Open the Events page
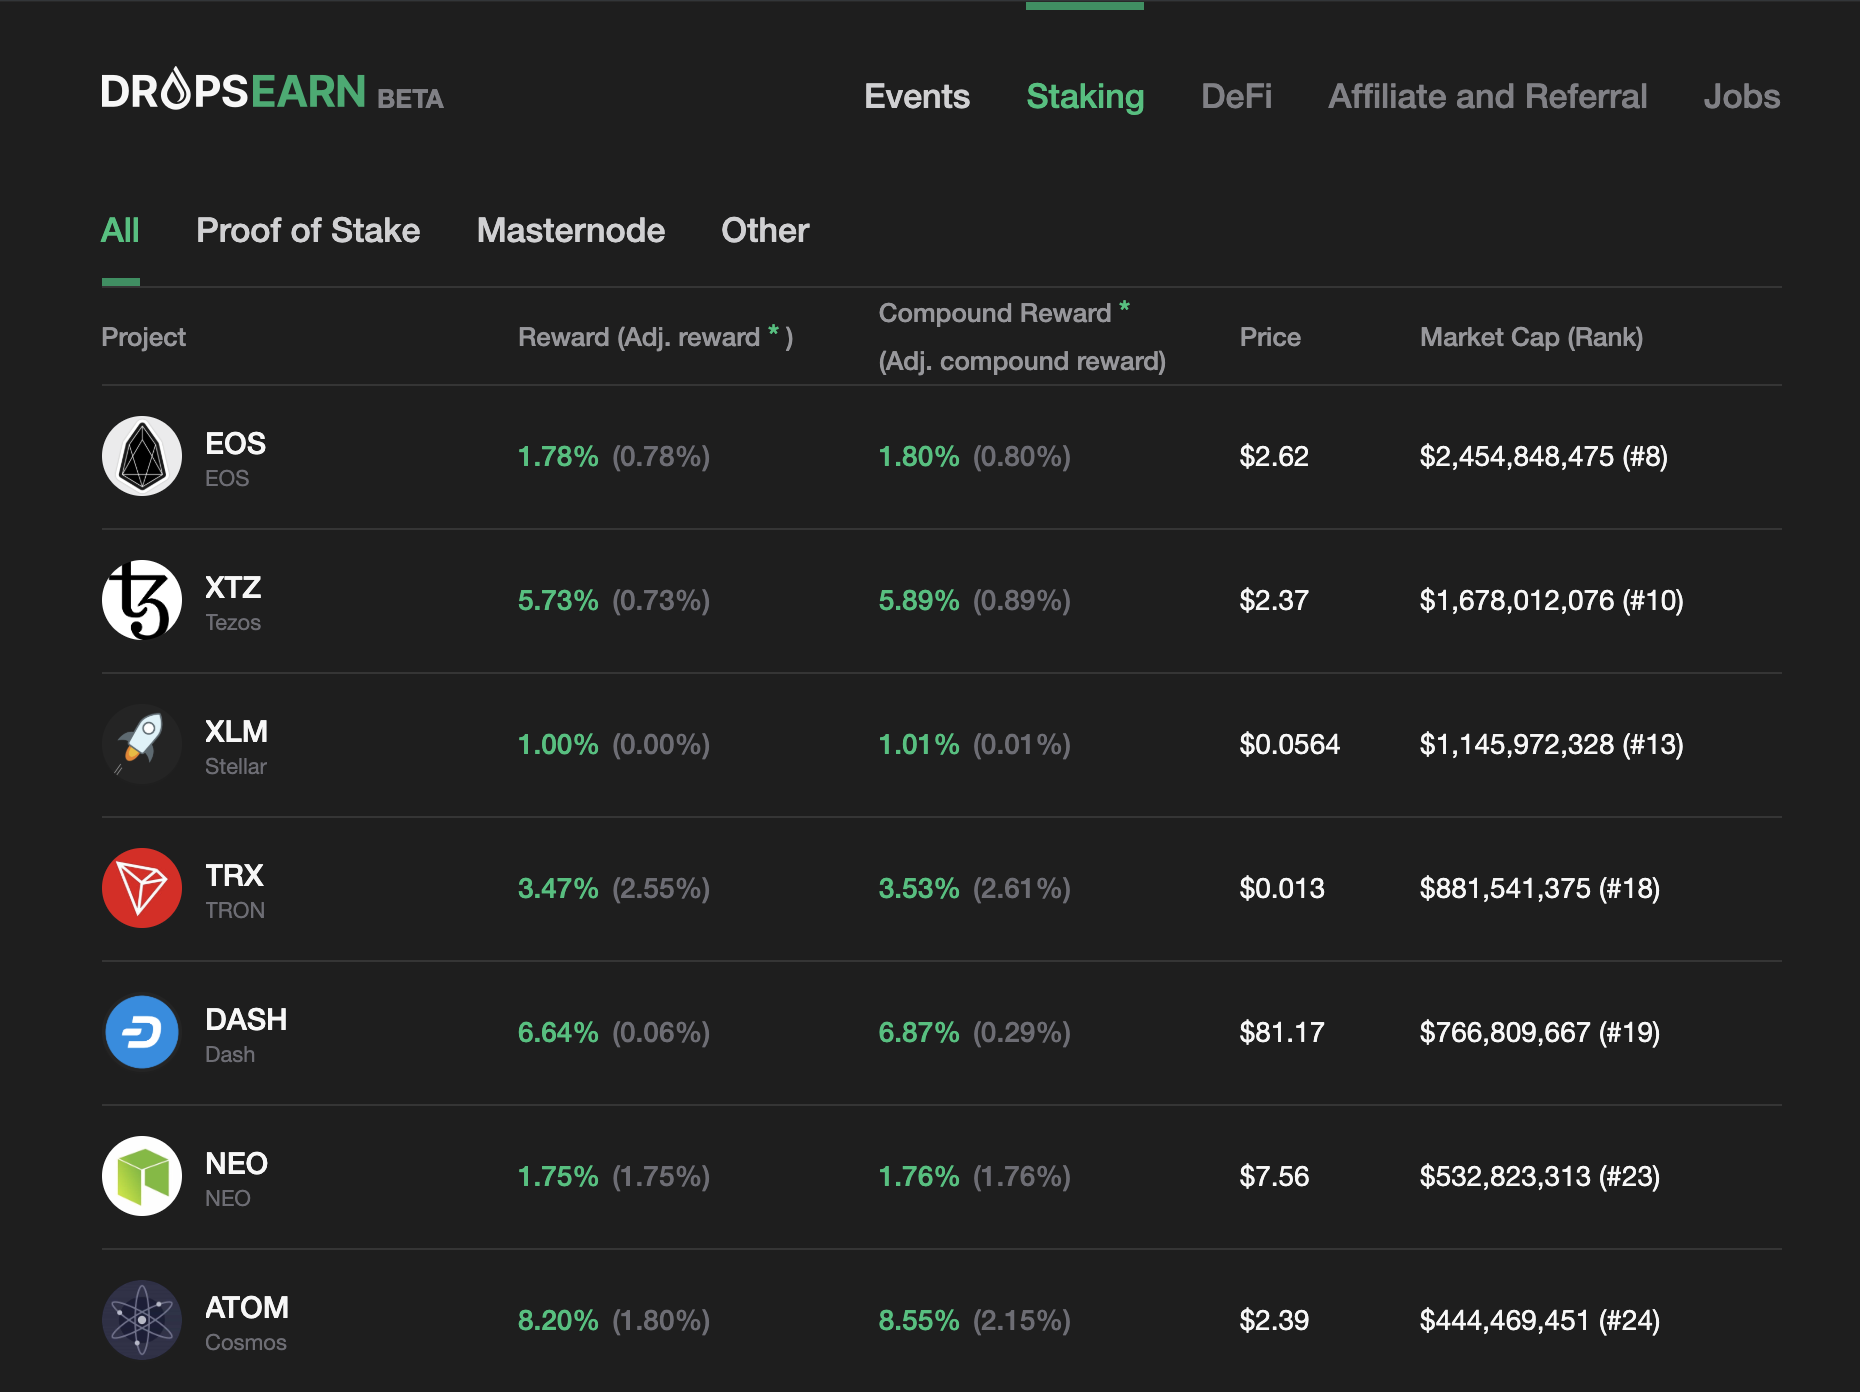This screenshot has height=1392, width=1860. tap(917, 96)
